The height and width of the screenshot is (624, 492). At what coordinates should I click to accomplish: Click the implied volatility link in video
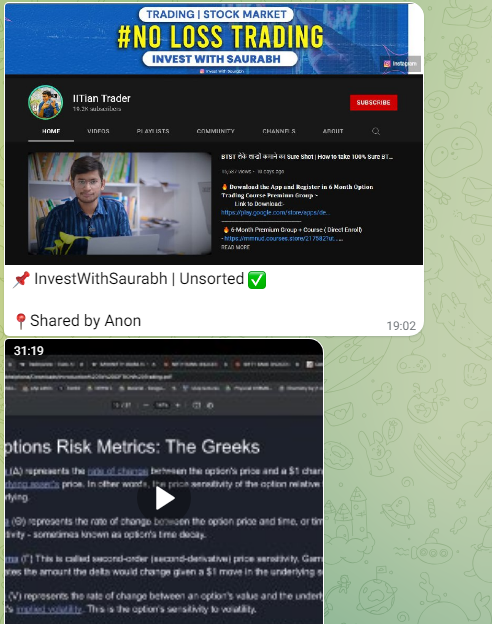click(49, 609)
